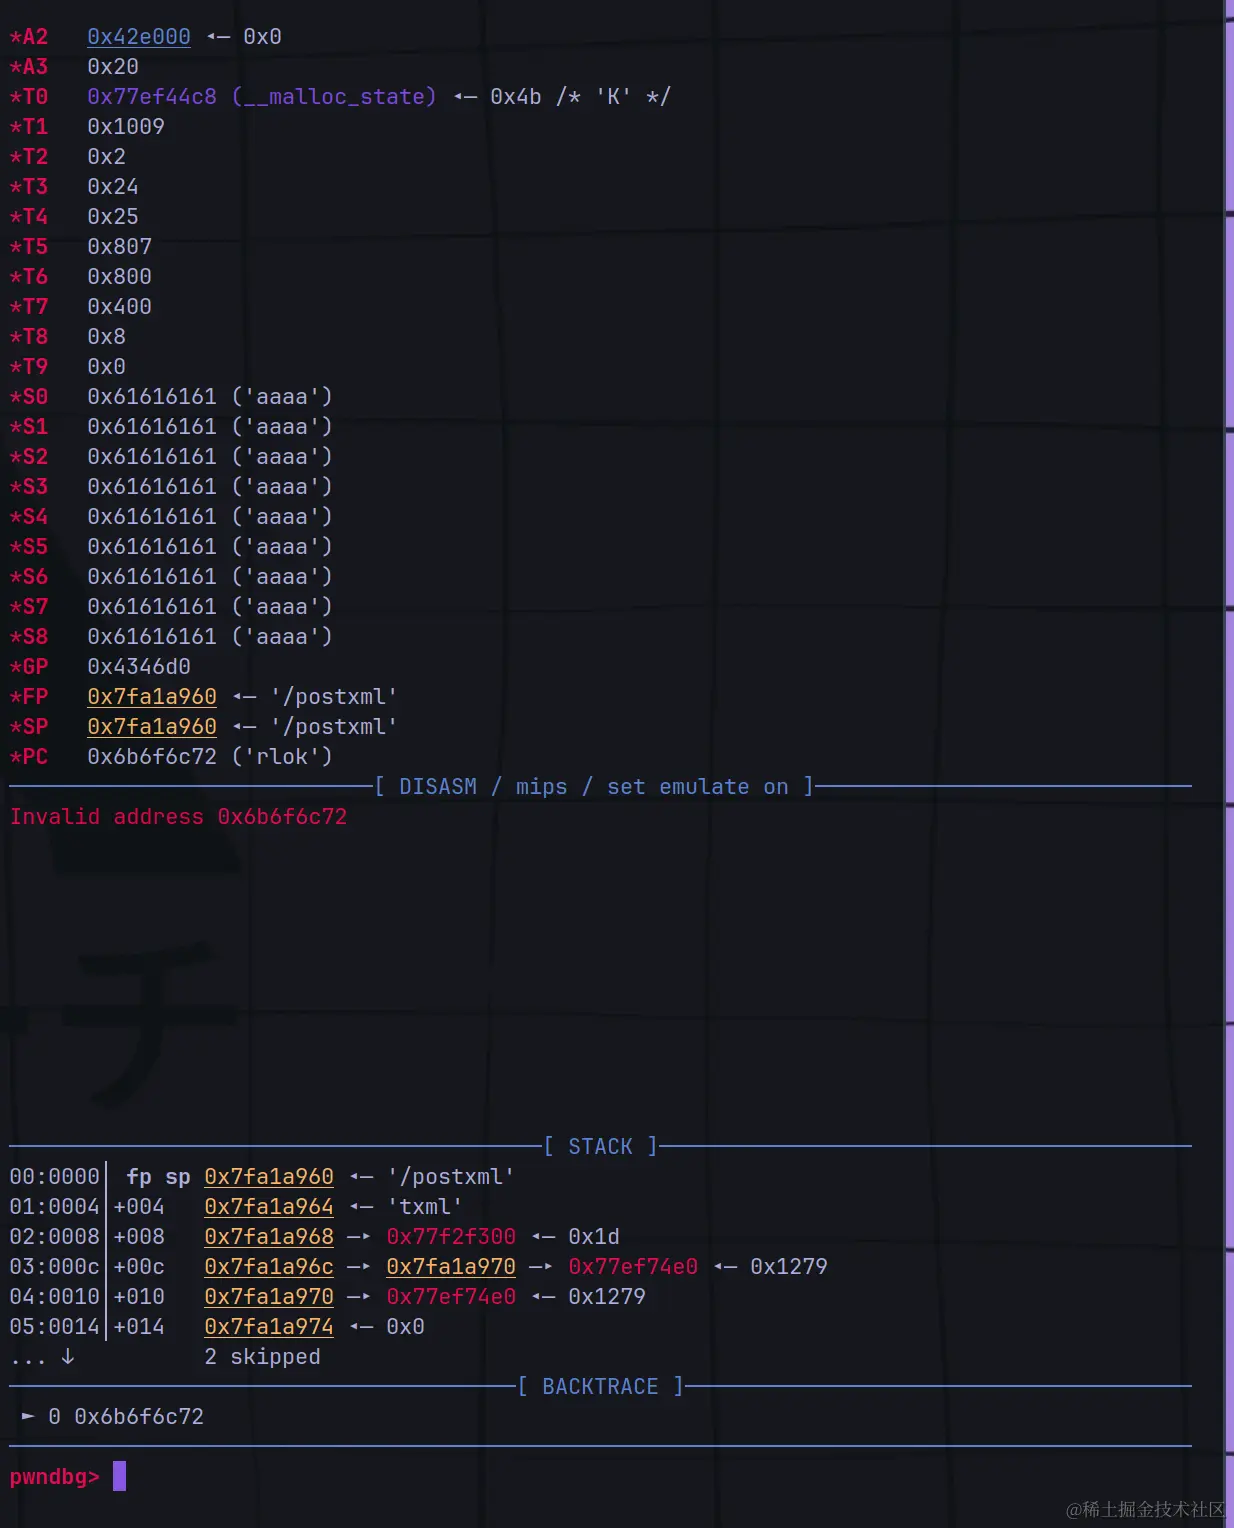
Task: Click stack address 0x7fa1a96c
Action: pos(269,1267)
